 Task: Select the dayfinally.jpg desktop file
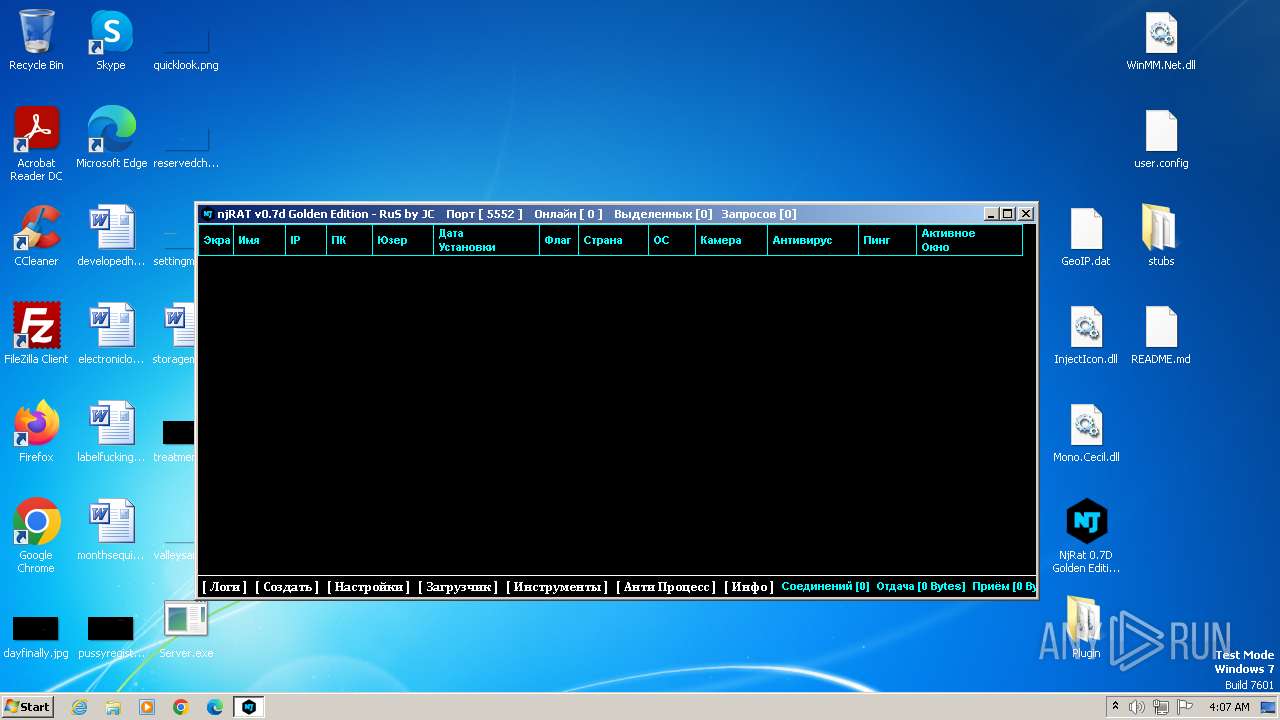coord(36,636)
